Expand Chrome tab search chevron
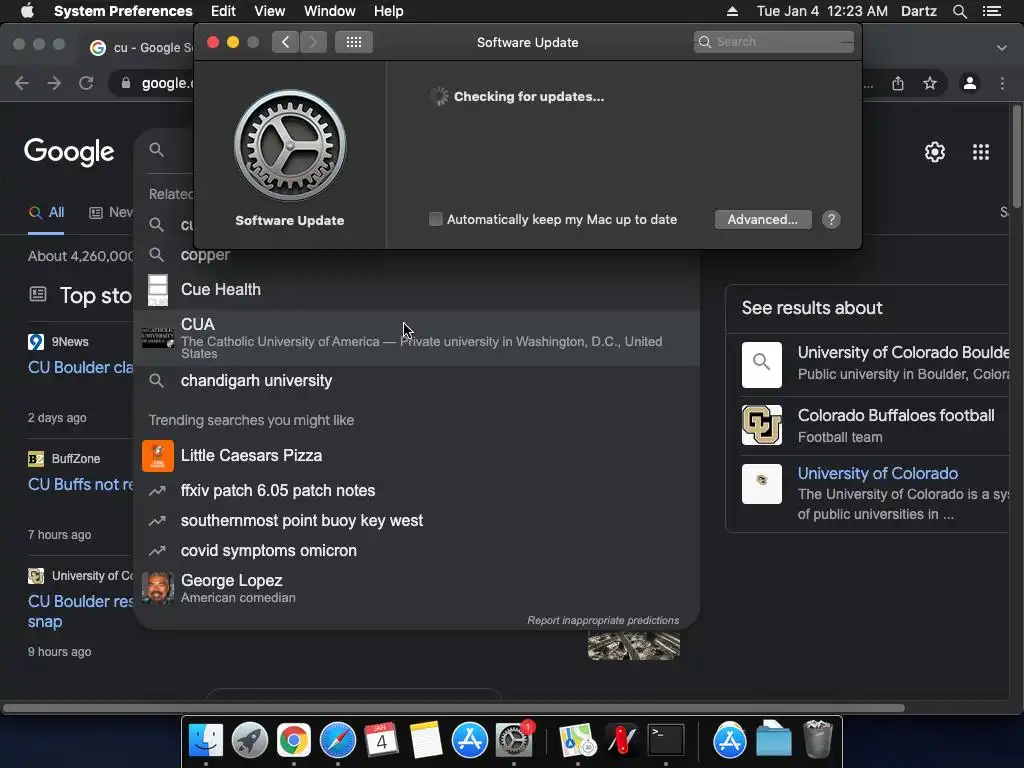 pyautogui.click(x=1002, y=48)
